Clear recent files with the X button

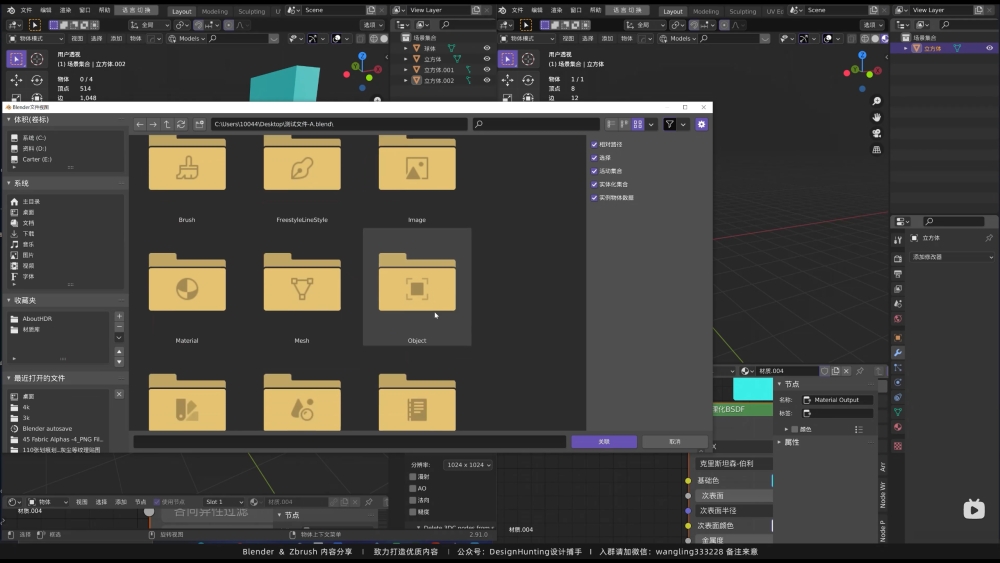point(119,395)
